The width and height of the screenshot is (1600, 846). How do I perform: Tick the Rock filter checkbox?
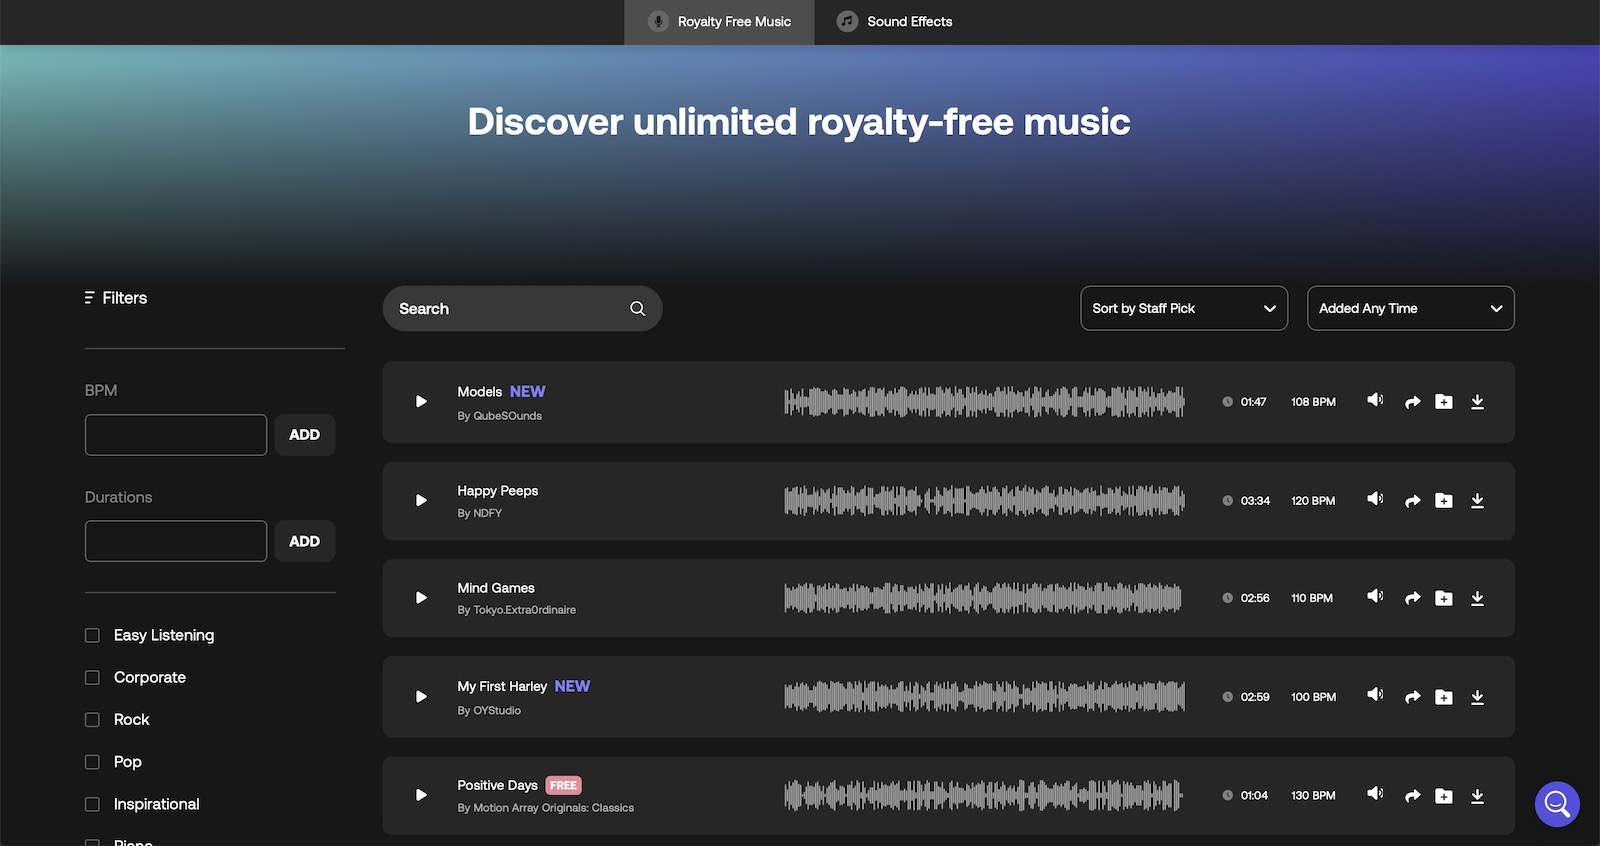(93, 720)
